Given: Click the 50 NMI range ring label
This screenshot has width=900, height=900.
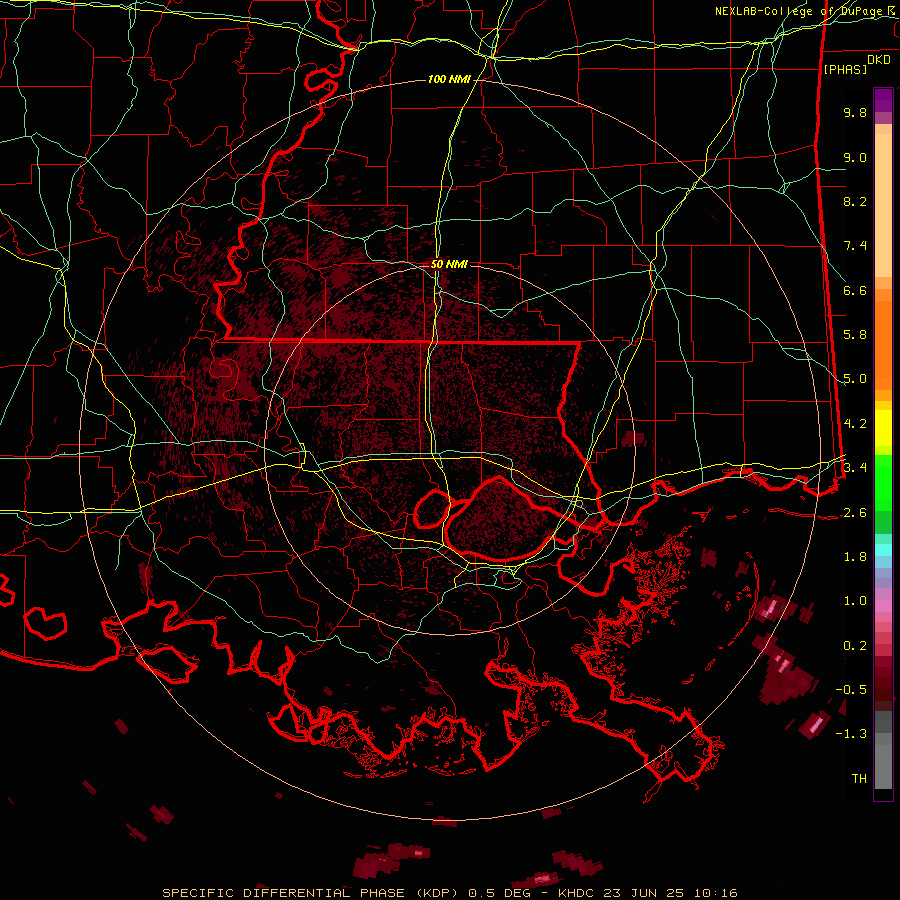Looking at the screenshot, I should pos(449,264).
